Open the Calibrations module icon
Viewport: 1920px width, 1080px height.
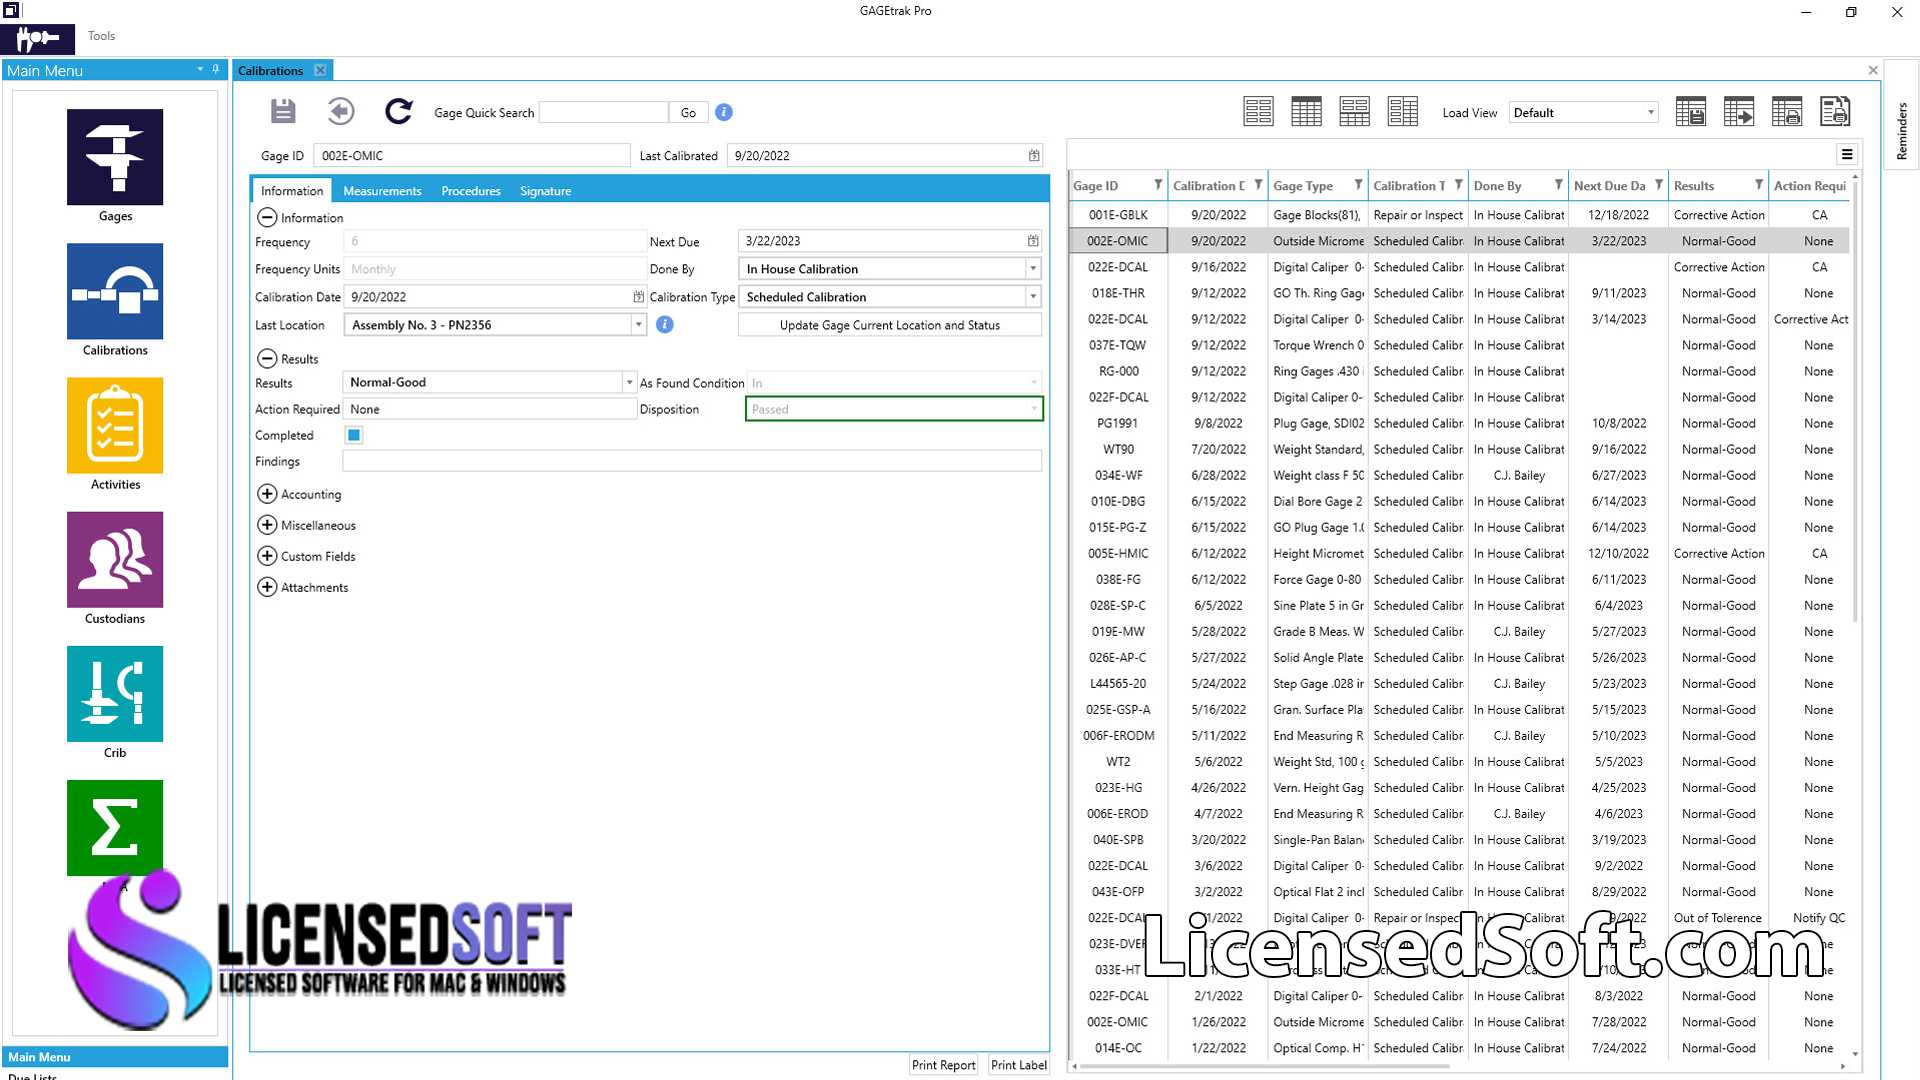click(x=115, y=291)
